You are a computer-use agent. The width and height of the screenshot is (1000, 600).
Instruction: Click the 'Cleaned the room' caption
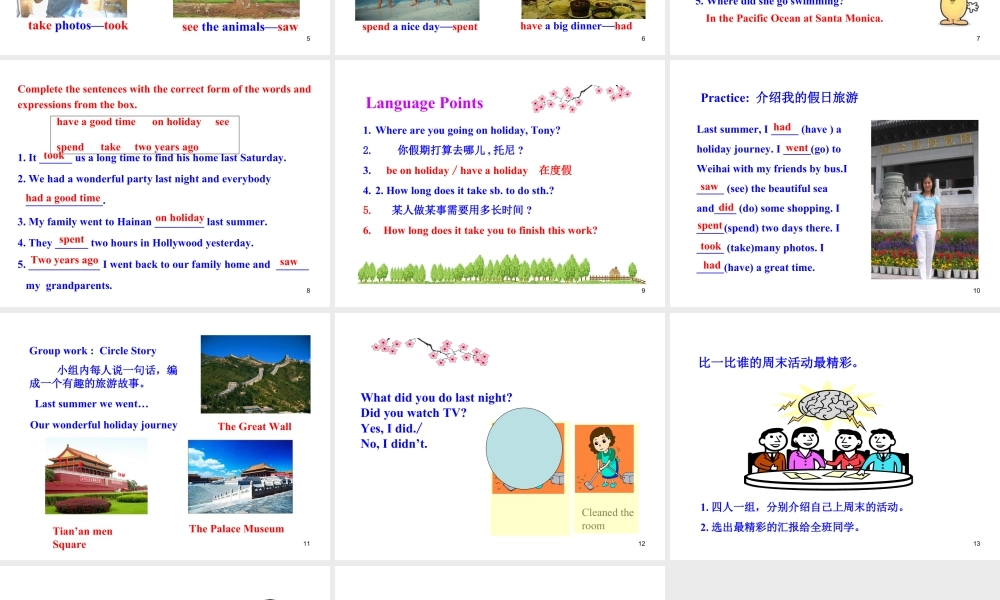(607, 519)
